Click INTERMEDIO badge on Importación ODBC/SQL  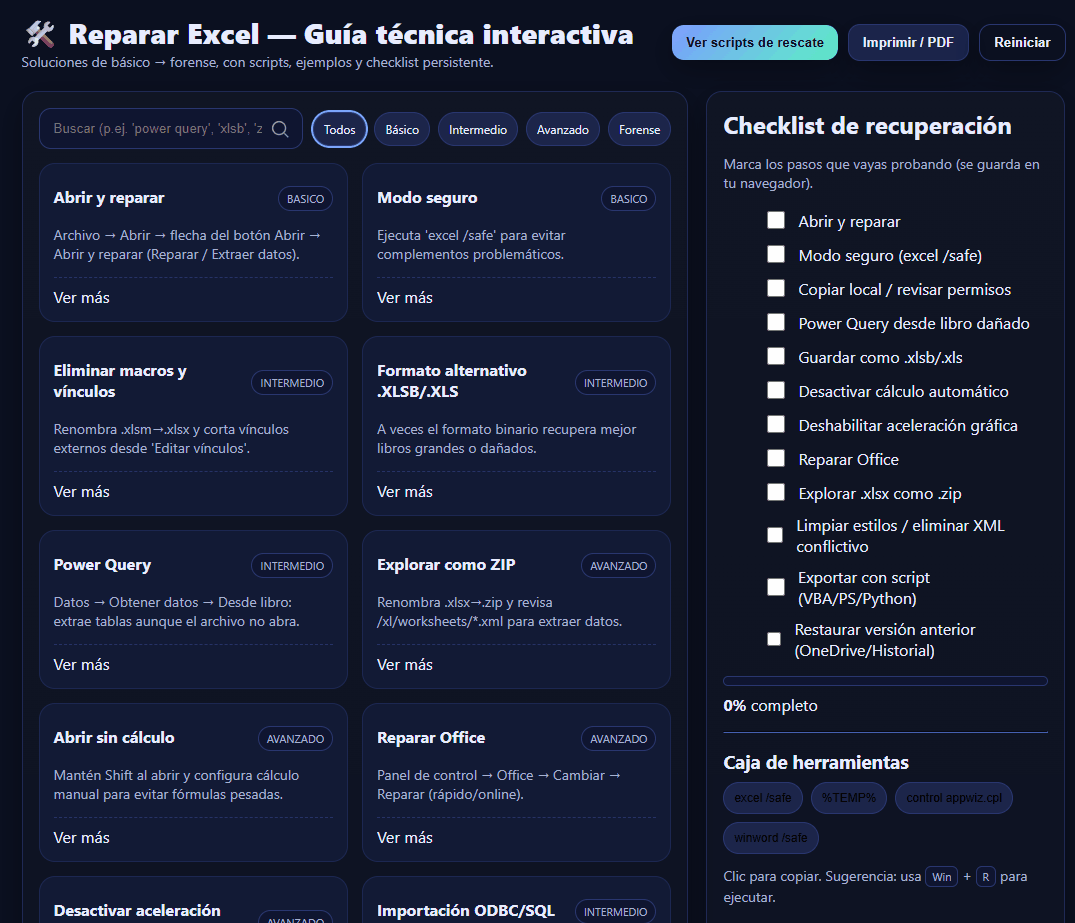pos(615,911)
